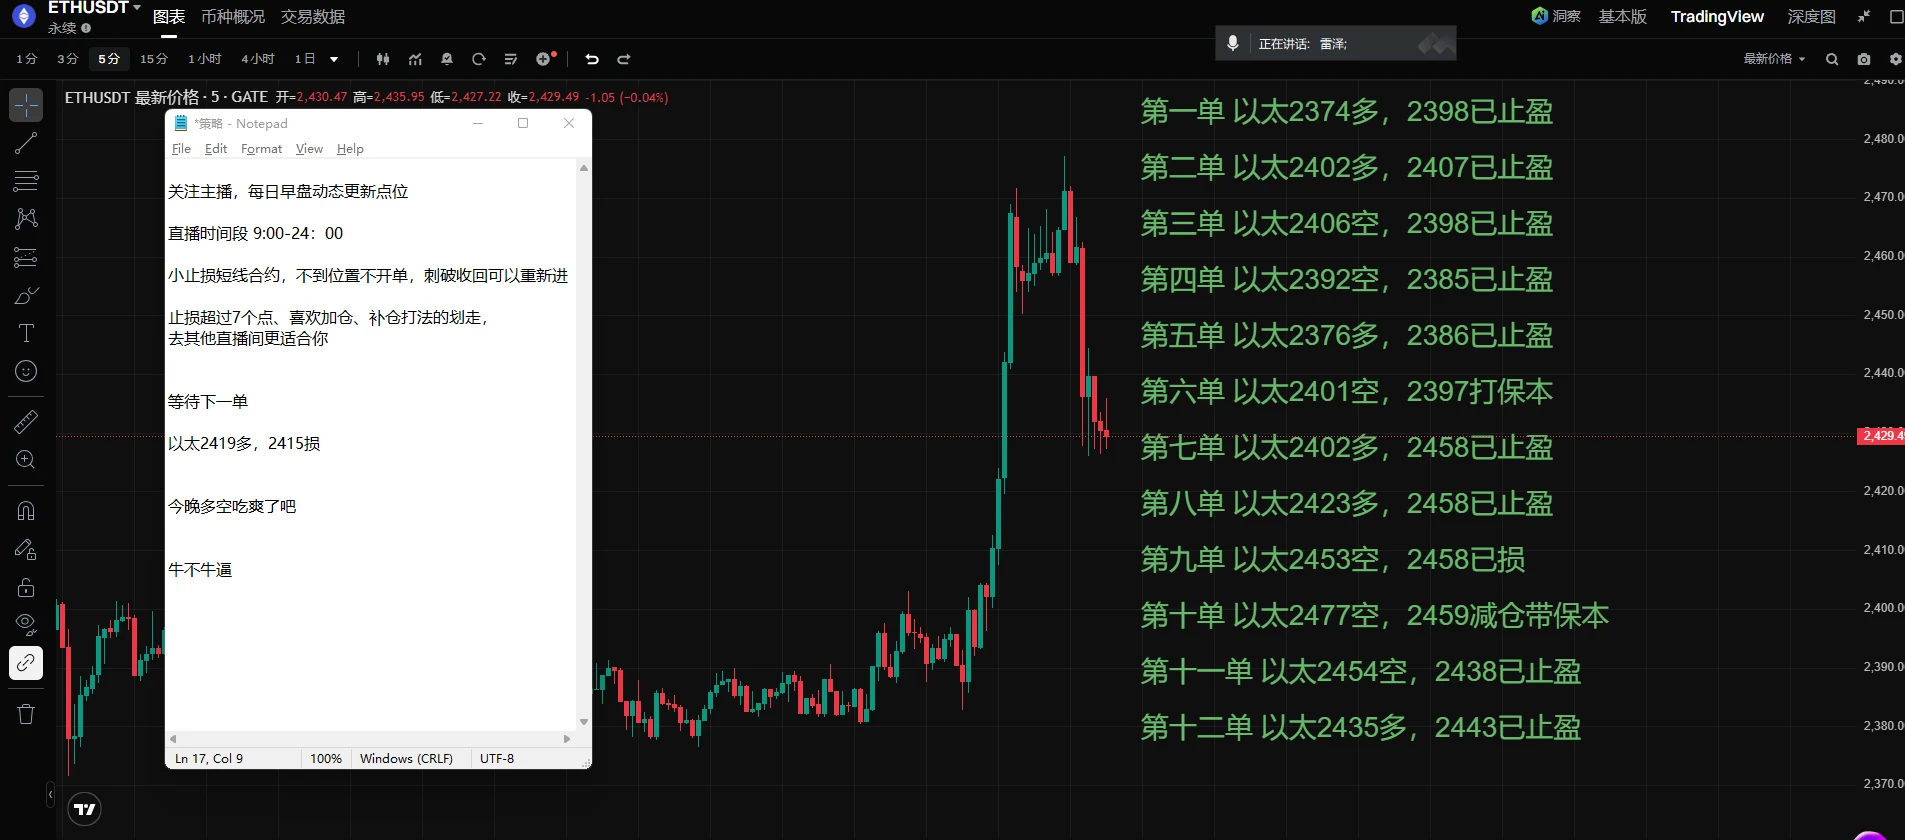Toggle lock all drawing tools
The width and height of the screenshot is (1905, 840).
click(x=26, y=587)
